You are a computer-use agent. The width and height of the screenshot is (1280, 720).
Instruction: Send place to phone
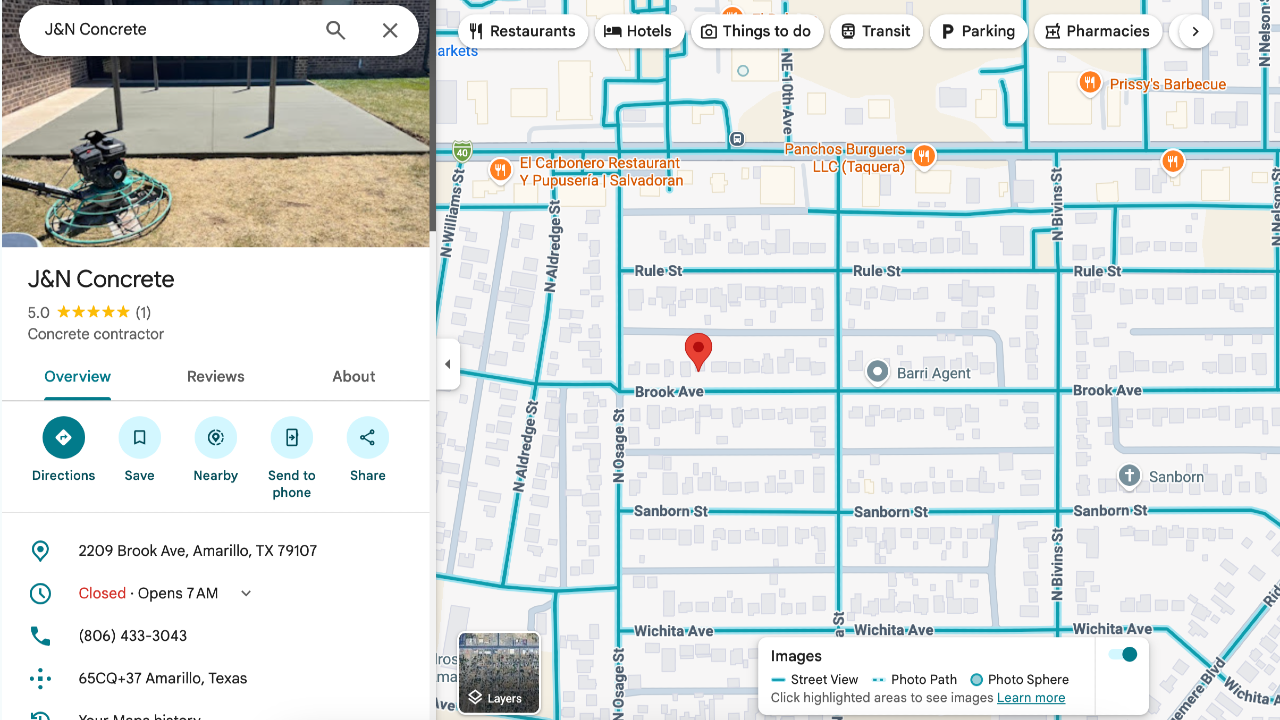(x=292, y=438)
